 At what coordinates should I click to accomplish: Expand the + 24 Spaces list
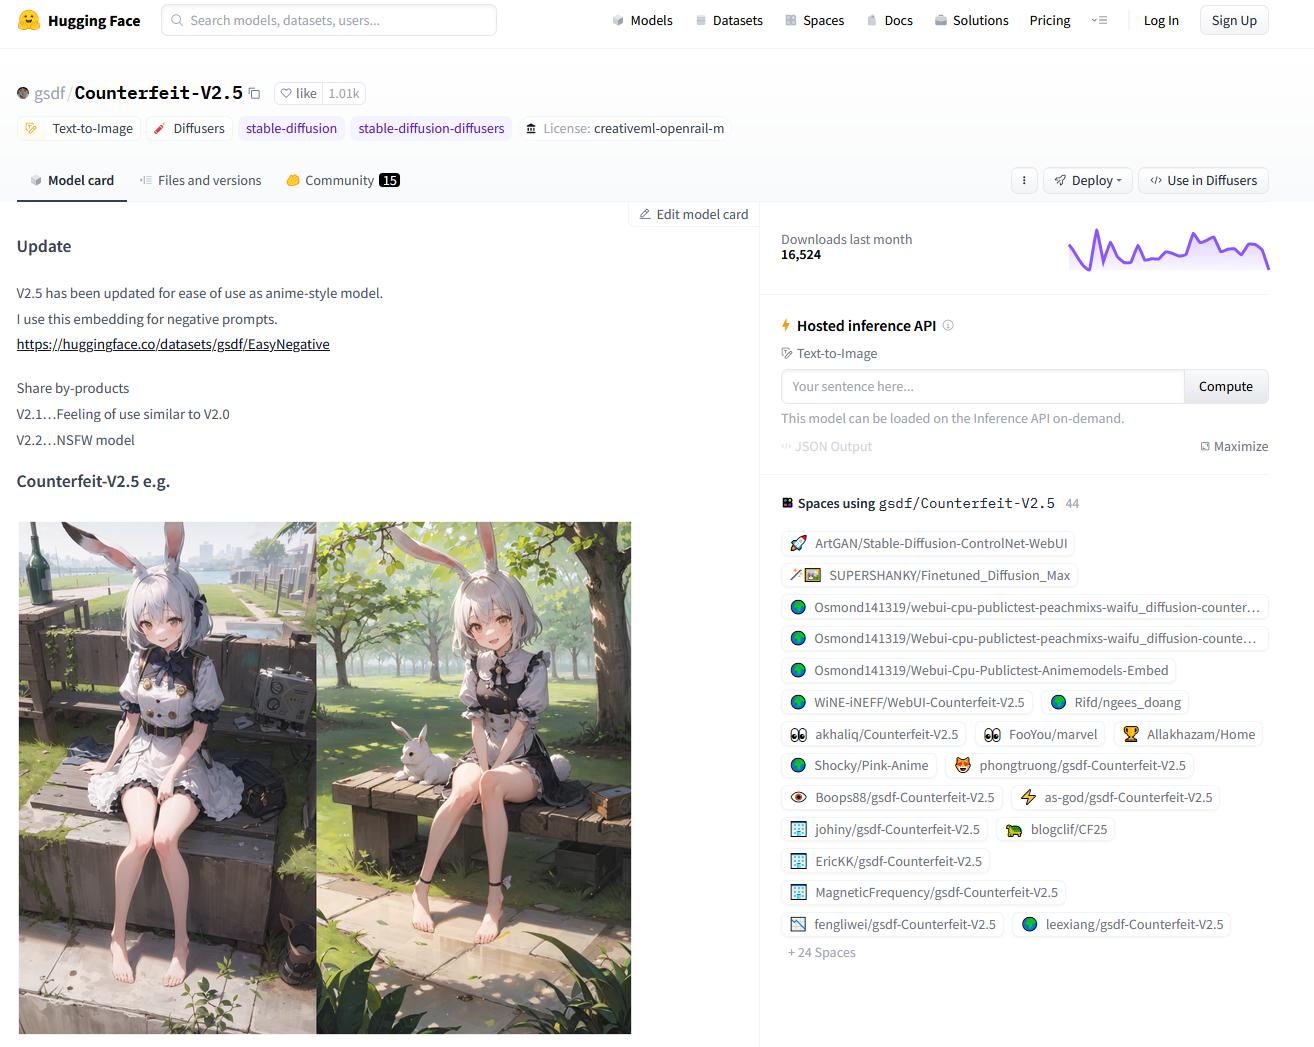click(x=821, y=952)
